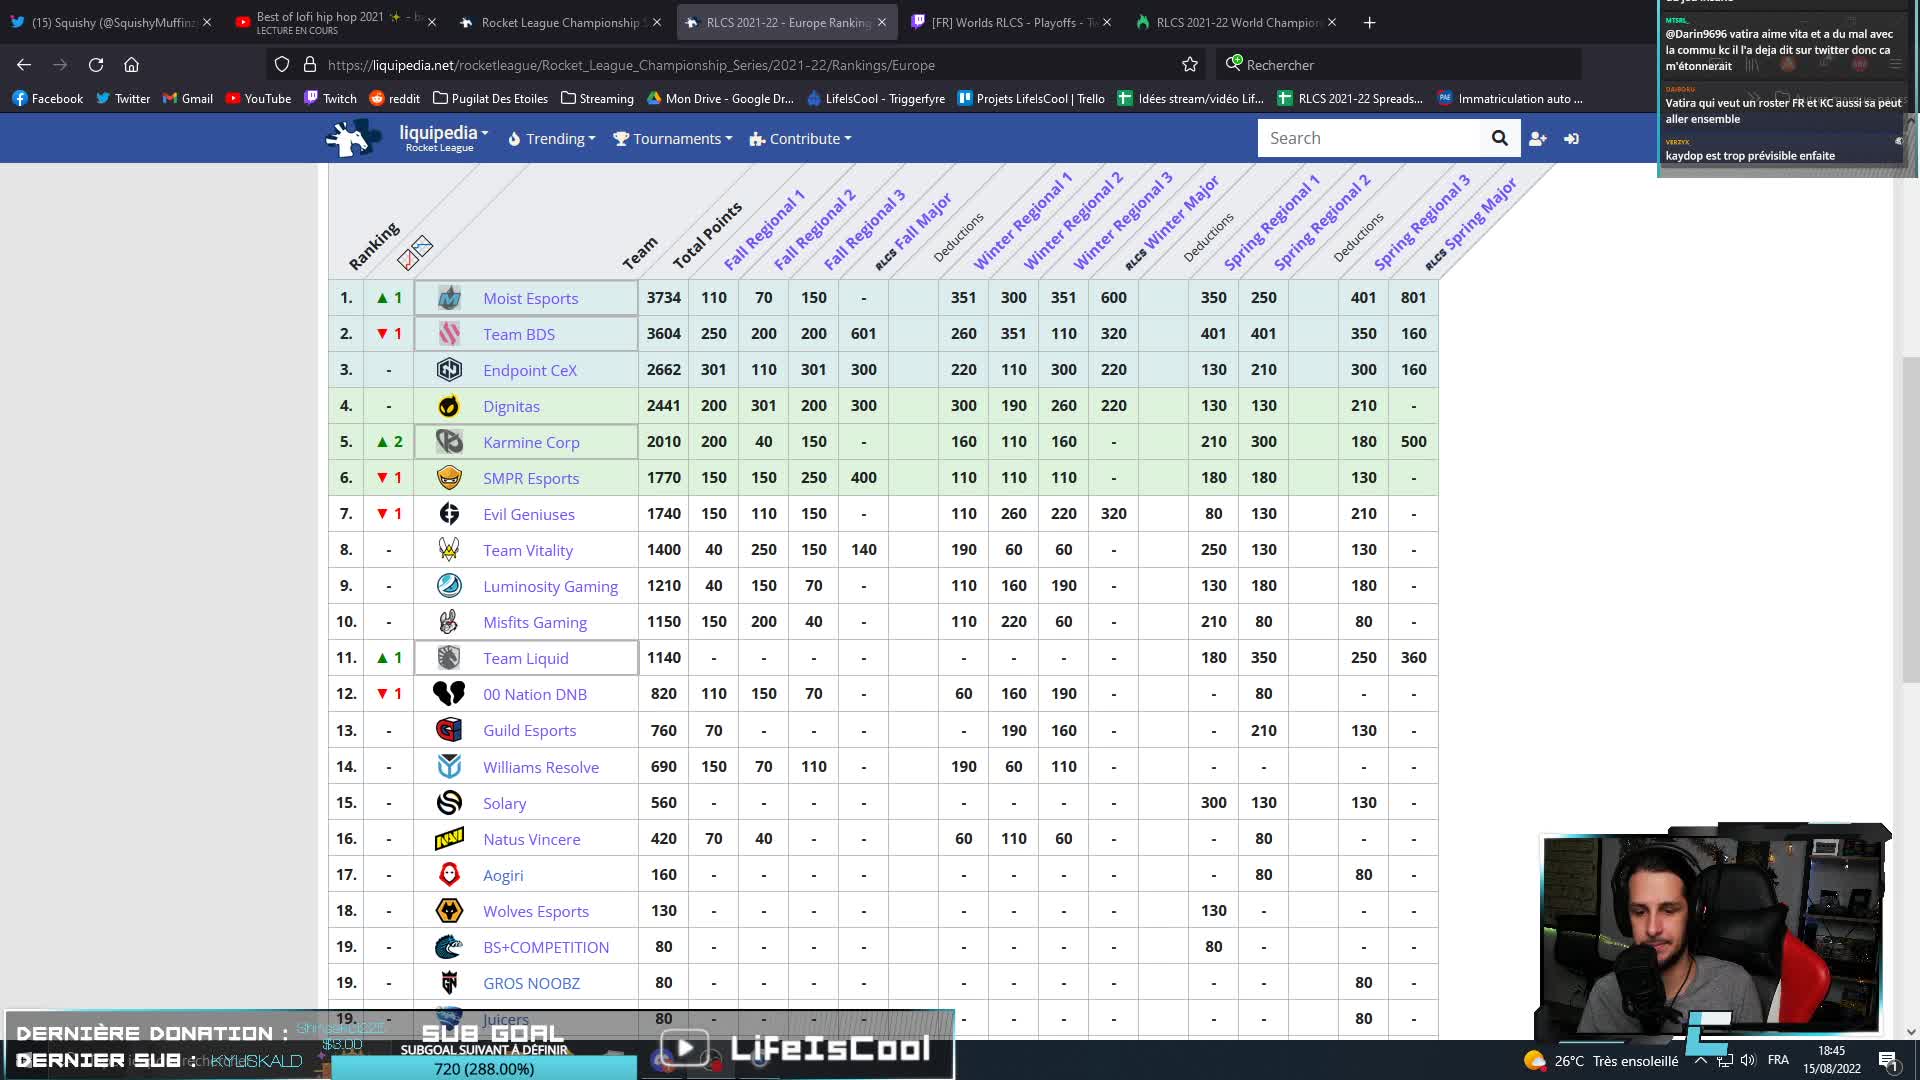Open the GROS NOOBZ team page

click(x=531, y=983)
